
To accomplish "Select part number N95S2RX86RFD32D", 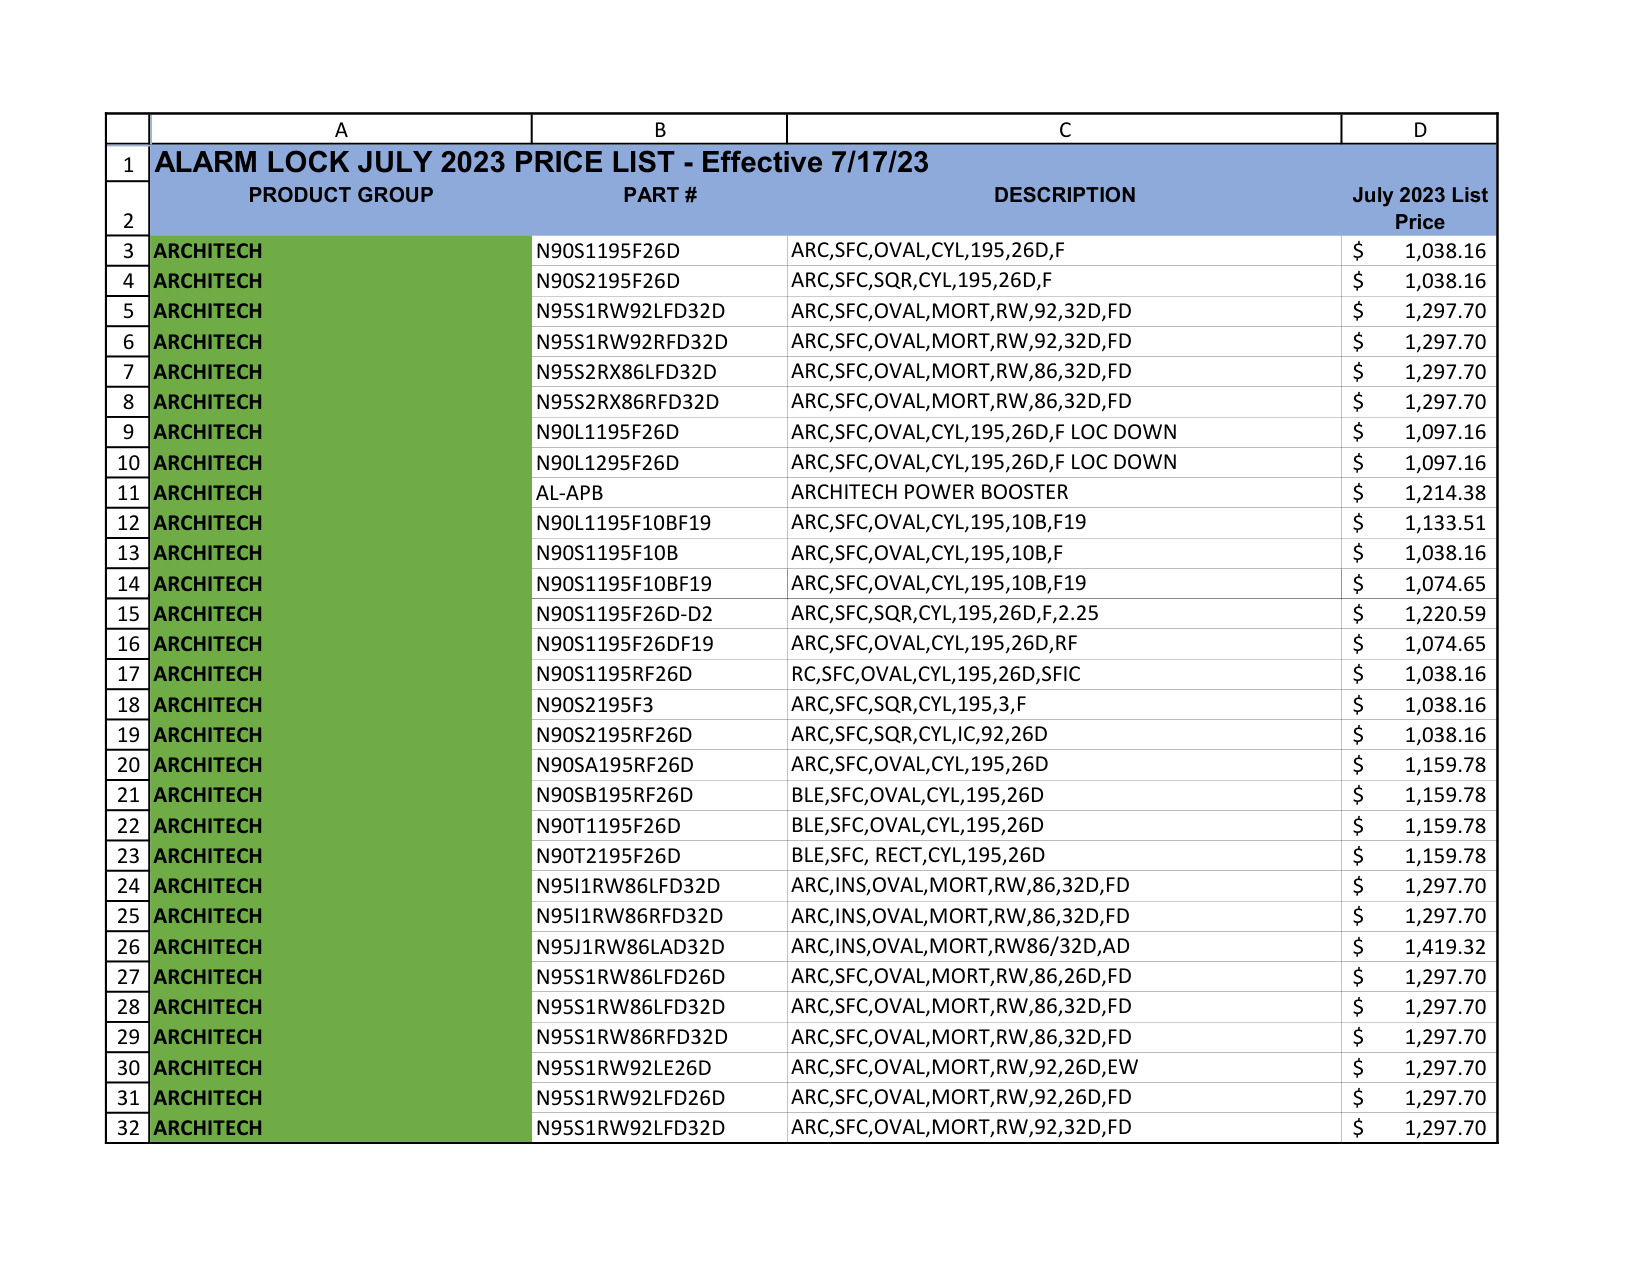I will pos(659,402).
